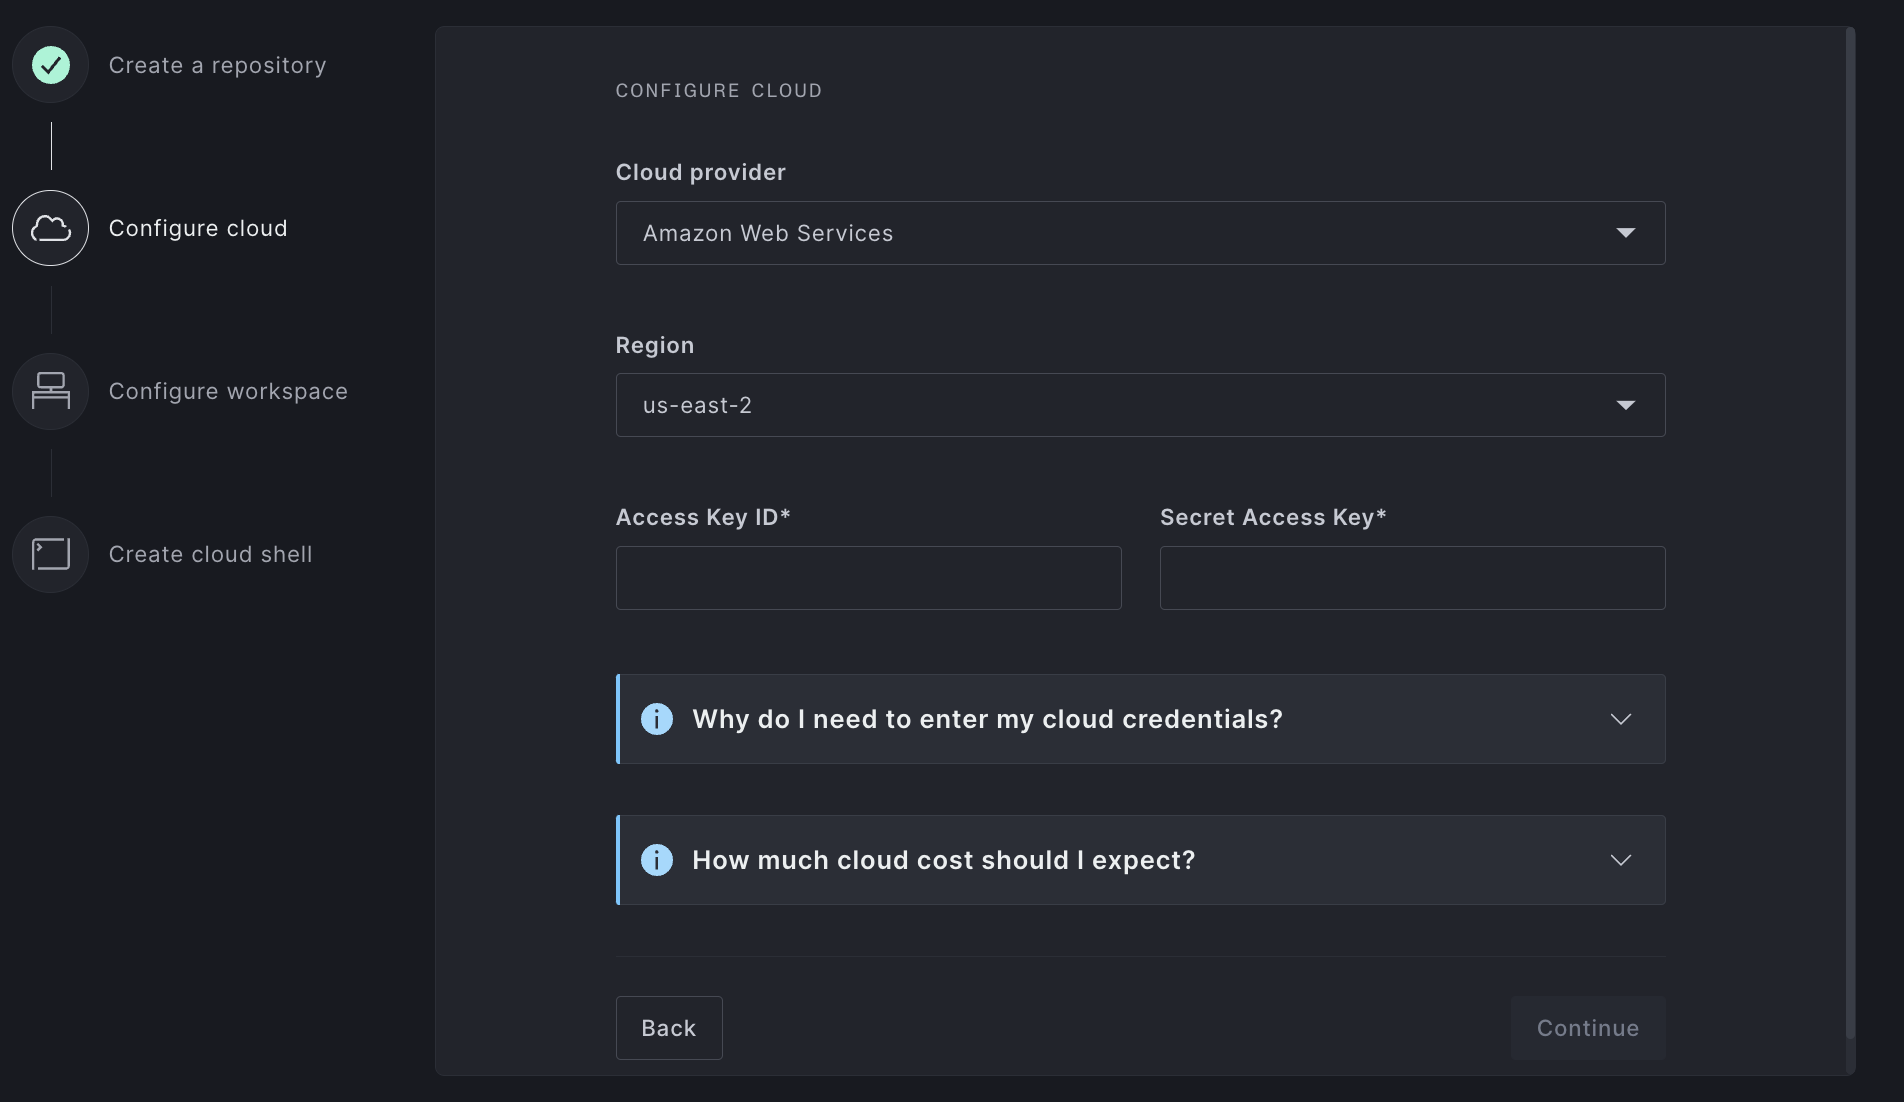Viewport: 1904px width, 1102px height.
Task: Click the Back button
Action: point(669,1028)
